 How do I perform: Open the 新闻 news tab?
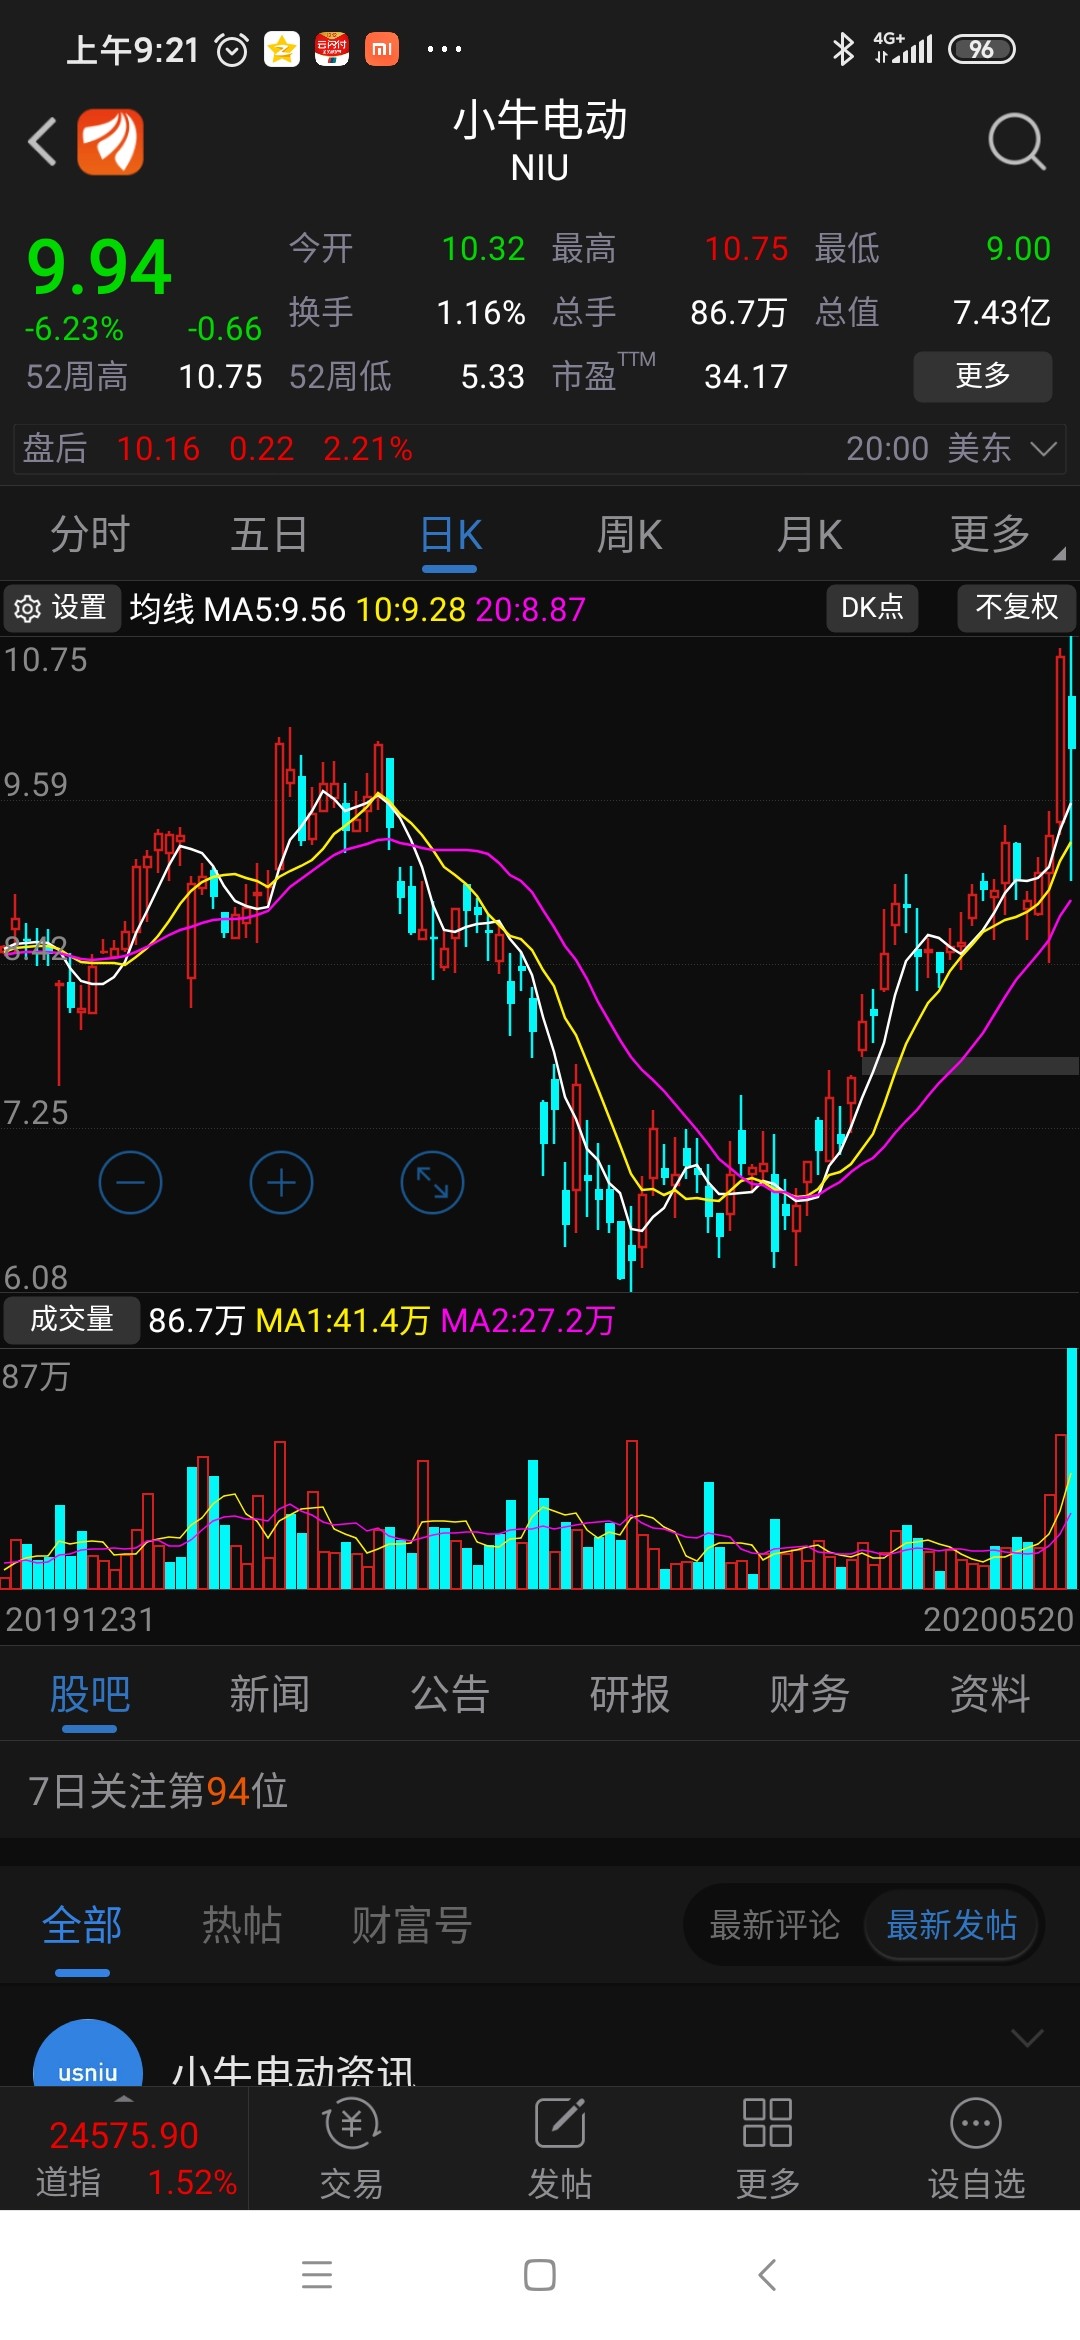point(269,1694)
